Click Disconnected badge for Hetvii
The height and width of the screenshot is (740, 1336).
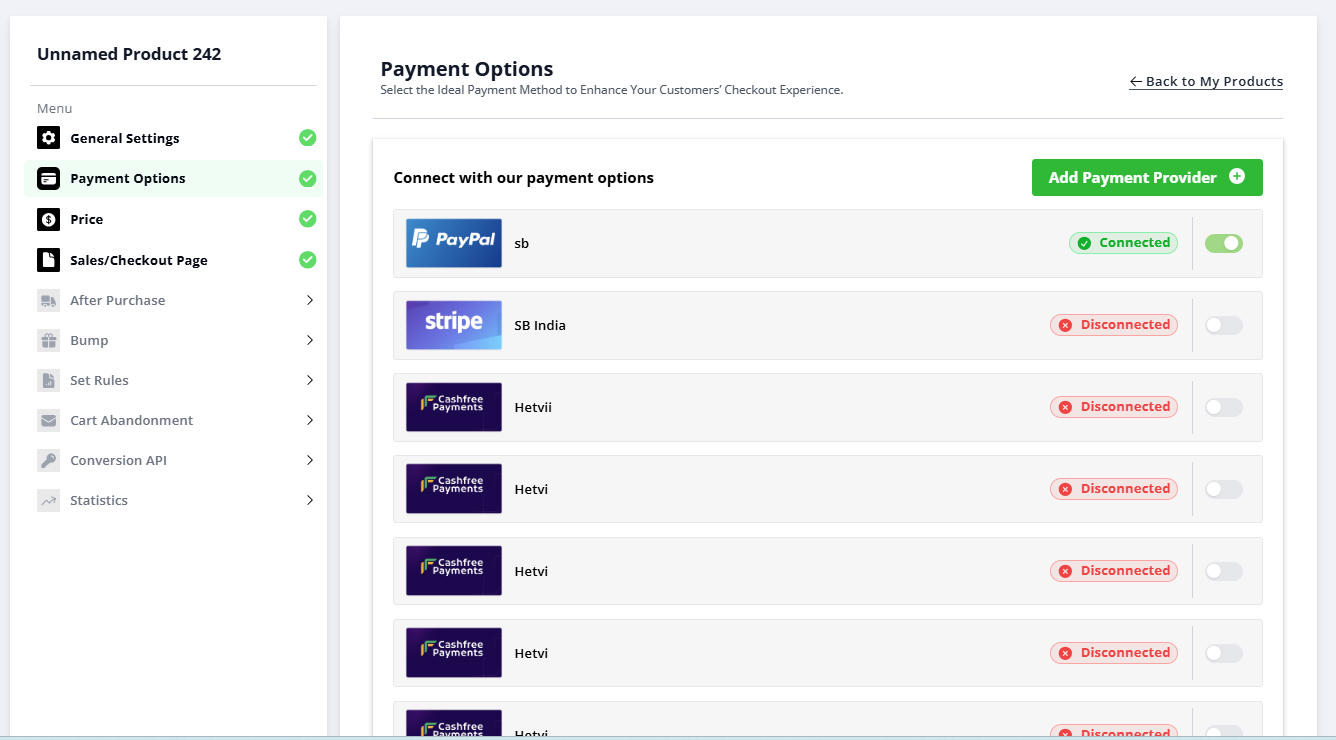[1114, 407]
